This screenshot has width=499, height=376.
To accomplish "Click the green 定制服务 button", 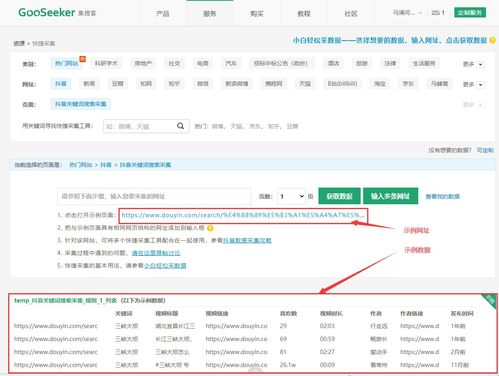I will pyautogui.click(x=470, y=13).
